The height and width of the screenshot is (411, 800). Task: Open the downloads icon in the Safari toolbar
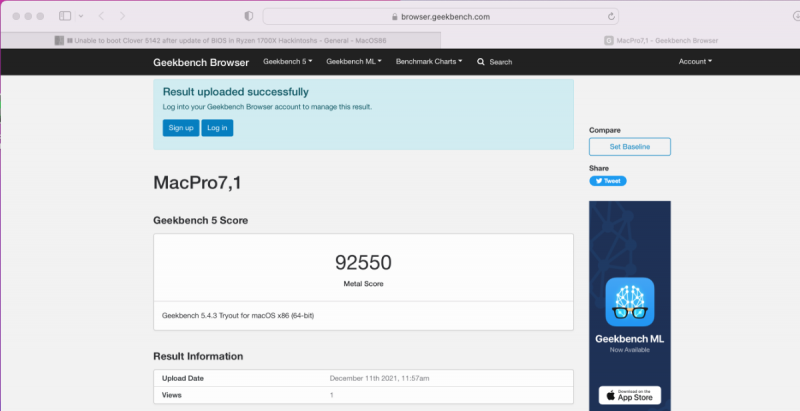796,16
